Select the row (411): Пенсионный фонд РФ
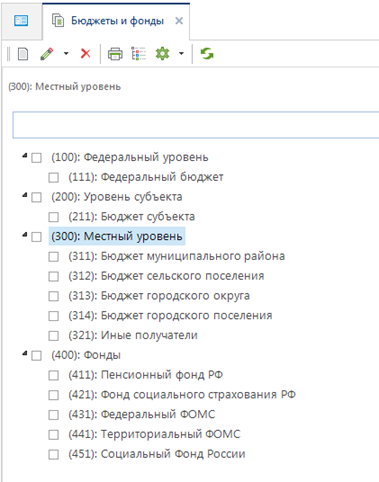 146,375
